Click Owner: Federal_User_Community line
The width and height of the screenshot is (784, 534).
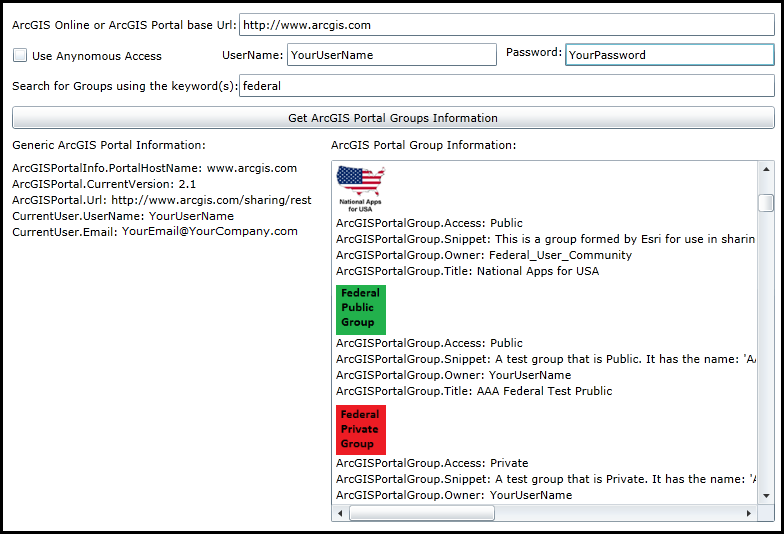(x=484, y=256)
